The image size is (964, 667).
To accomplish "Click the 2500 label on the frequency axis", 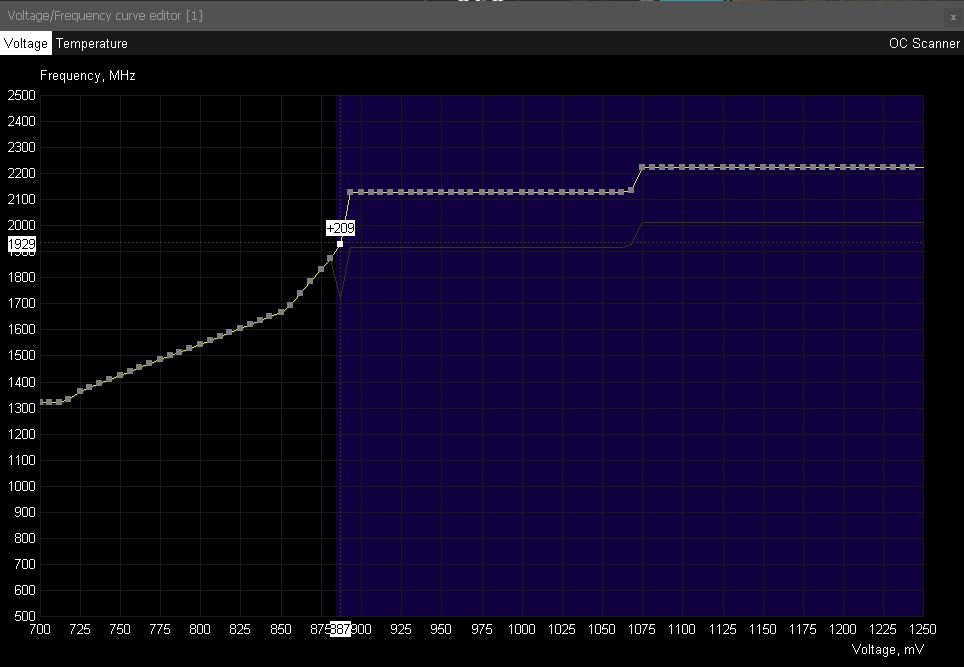I will pyautogui.click(x=22, y=95).
